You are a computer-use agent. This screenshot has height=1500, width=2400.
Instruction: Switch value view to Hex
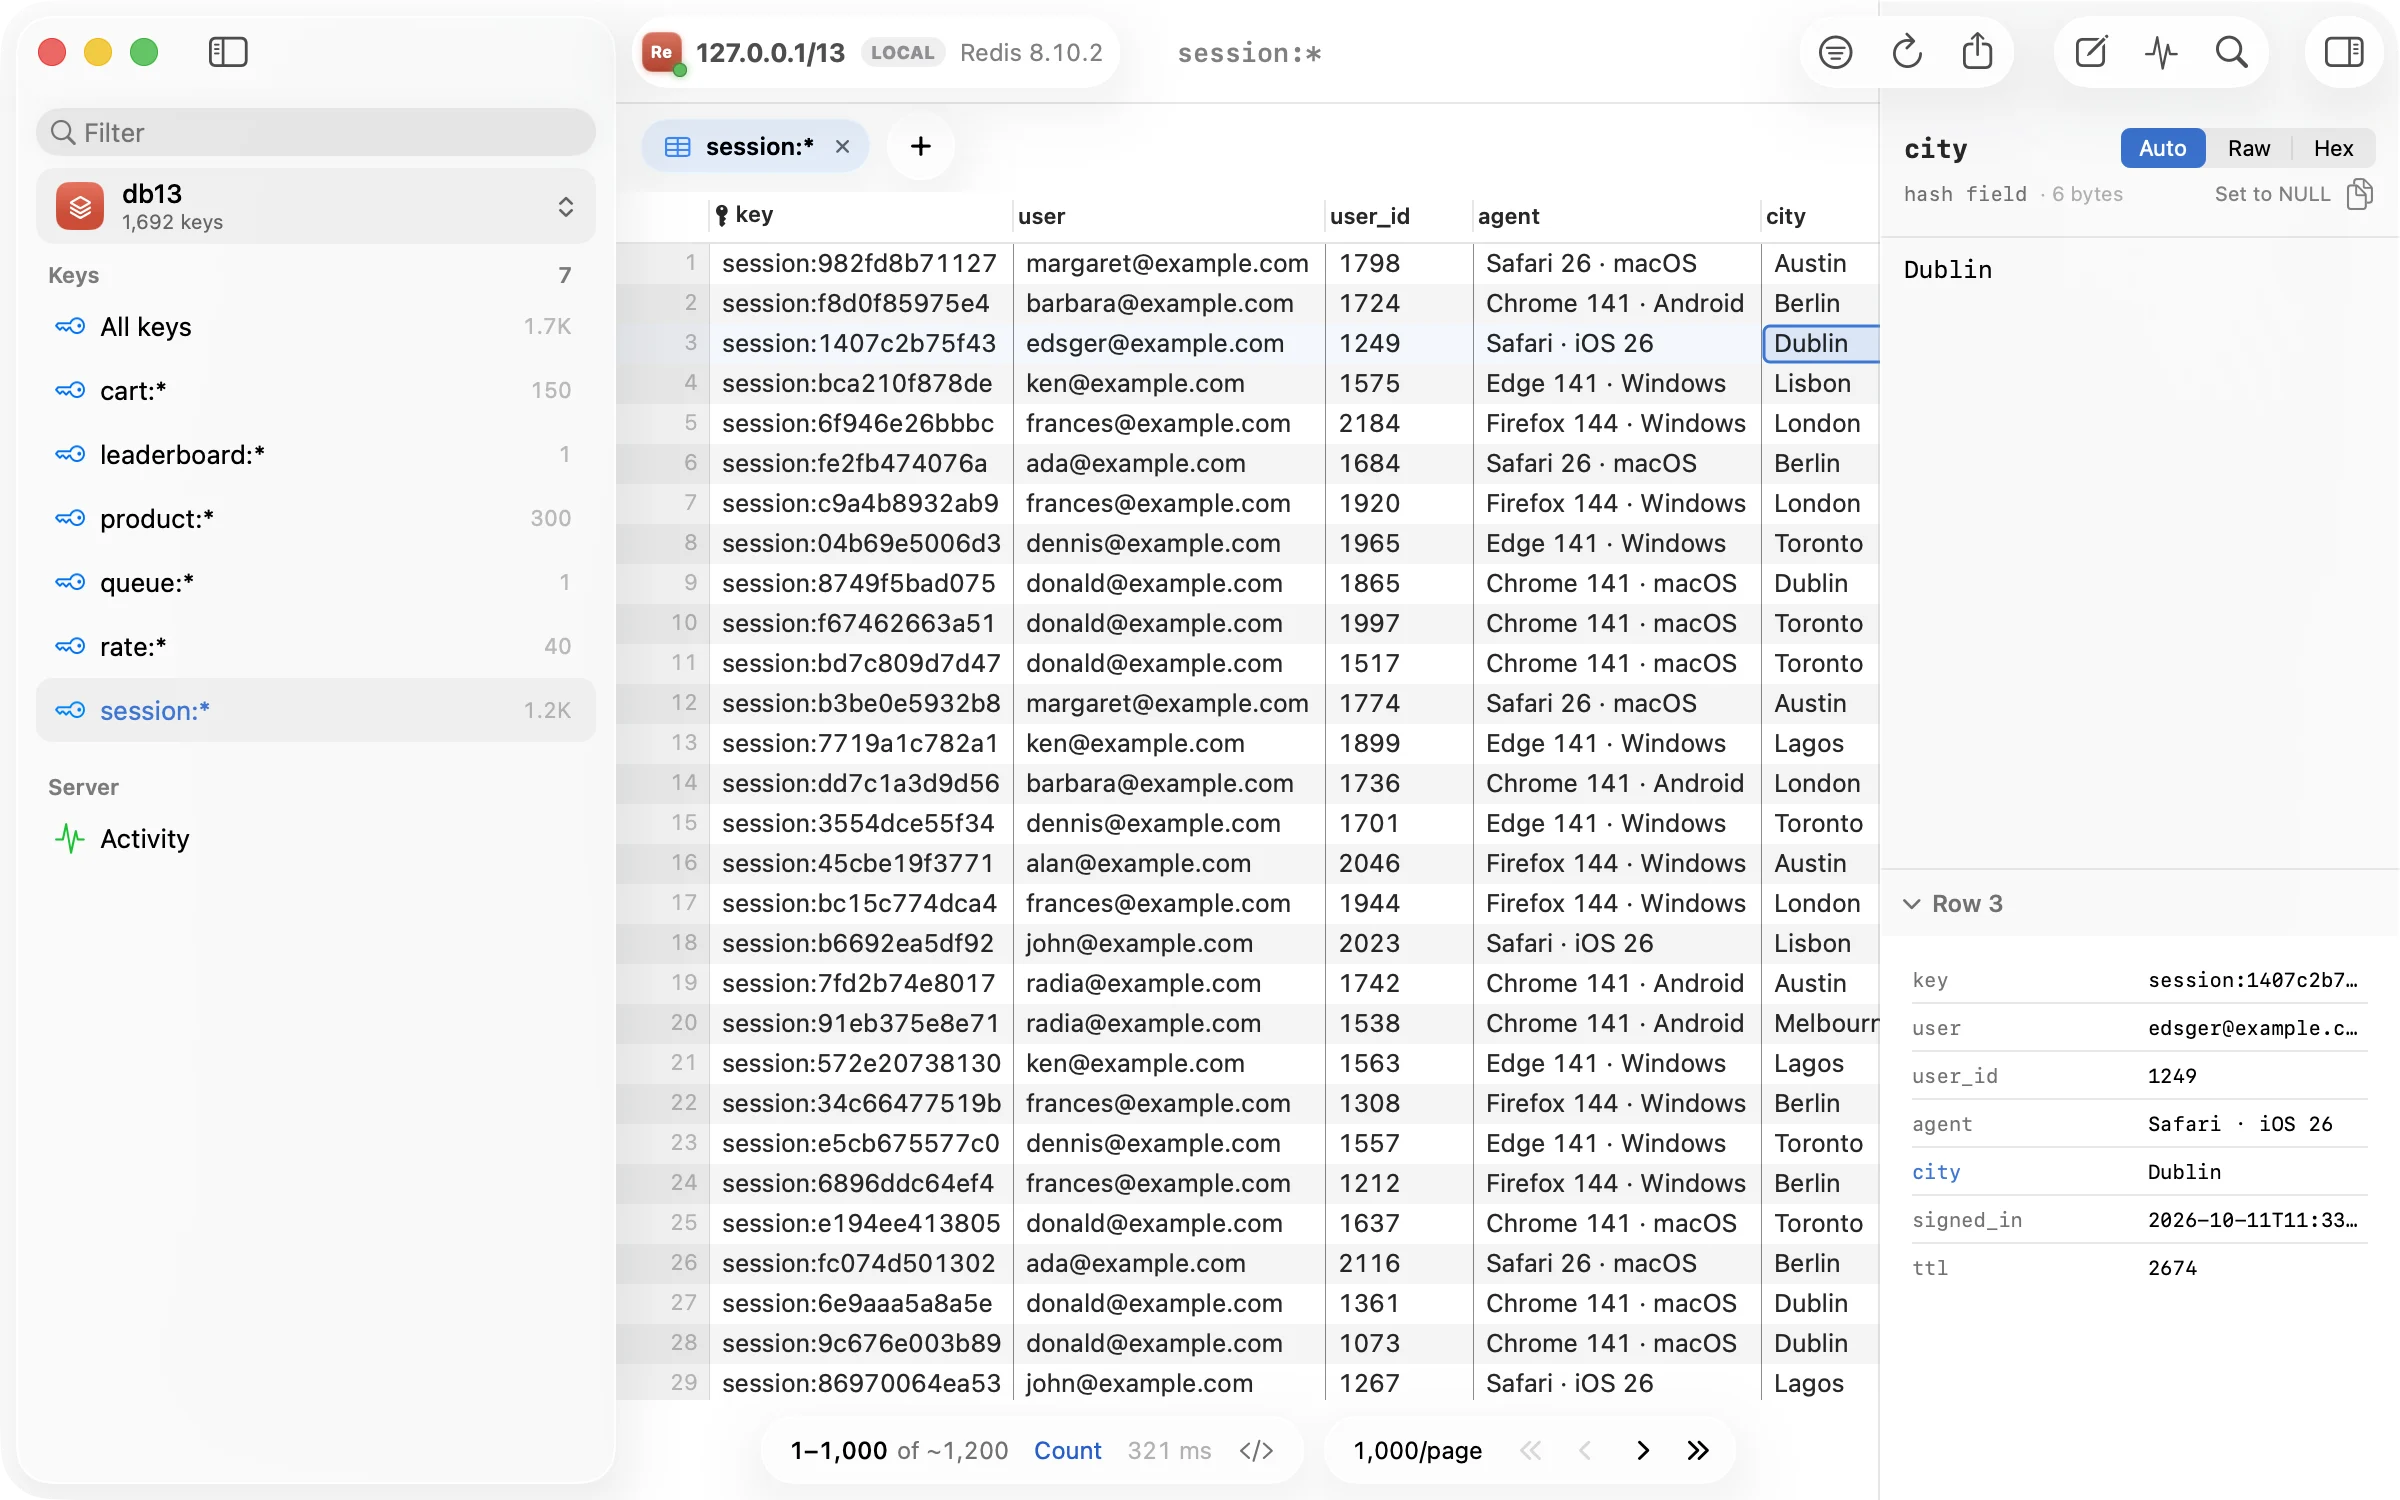point(2333,148)
